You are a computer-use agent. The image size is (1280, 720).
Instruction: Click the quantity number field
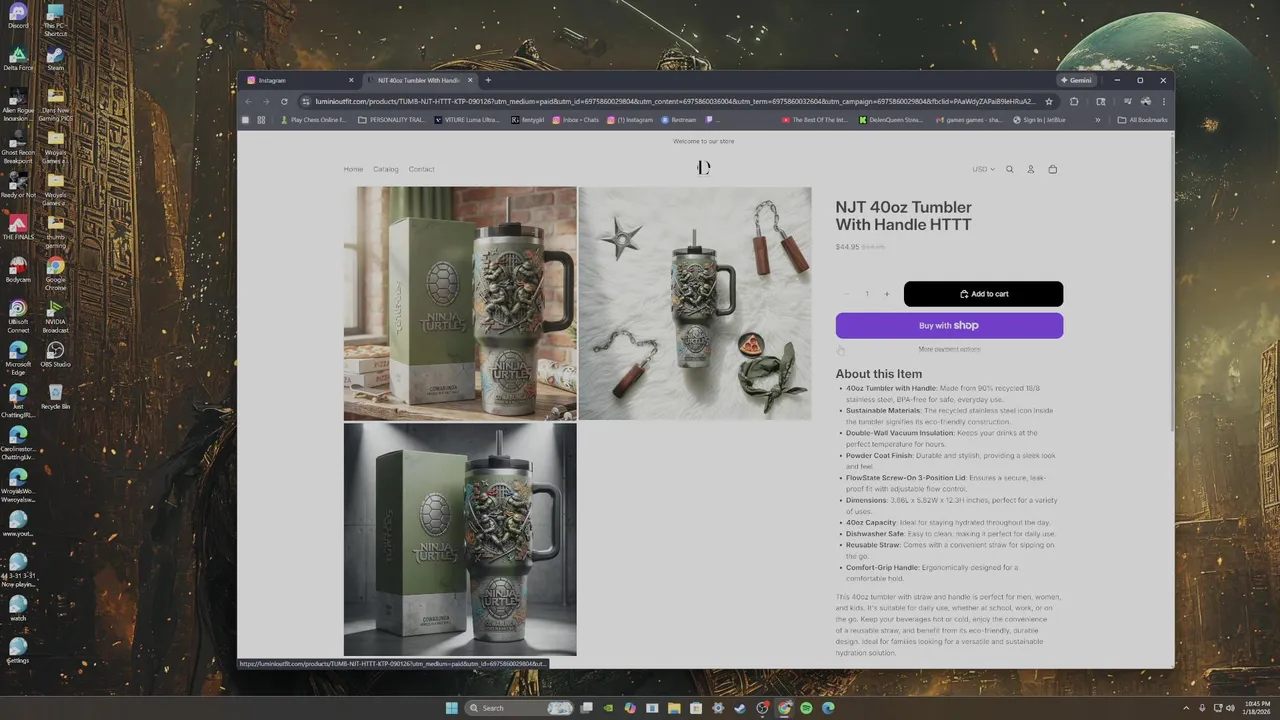pyautogui.click(x=867, y=294)
